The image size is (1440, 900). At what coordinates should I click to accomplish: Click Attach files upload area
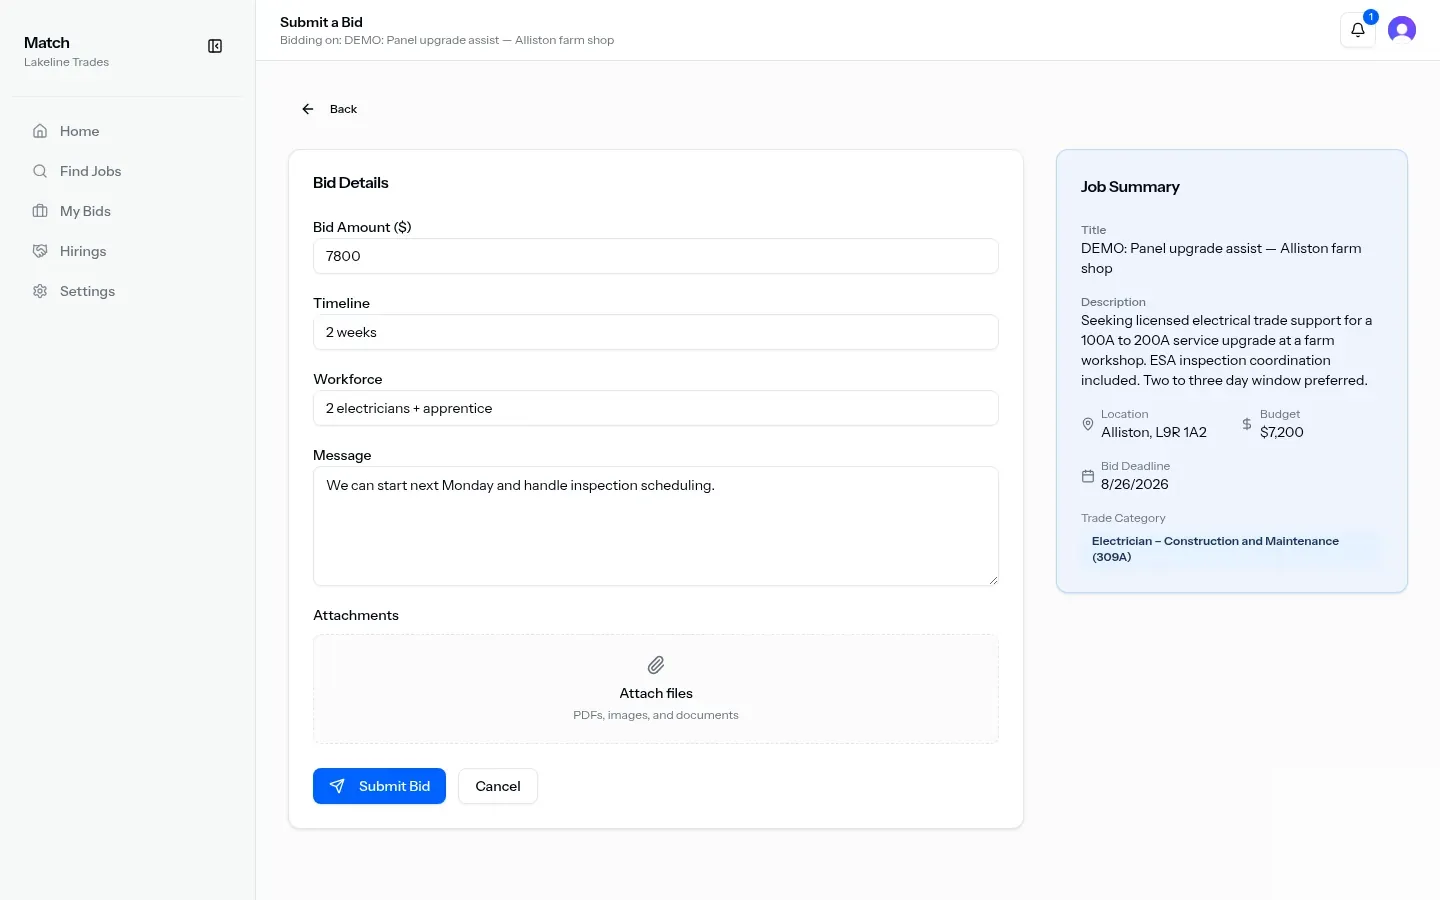click(x=656, y=689)
